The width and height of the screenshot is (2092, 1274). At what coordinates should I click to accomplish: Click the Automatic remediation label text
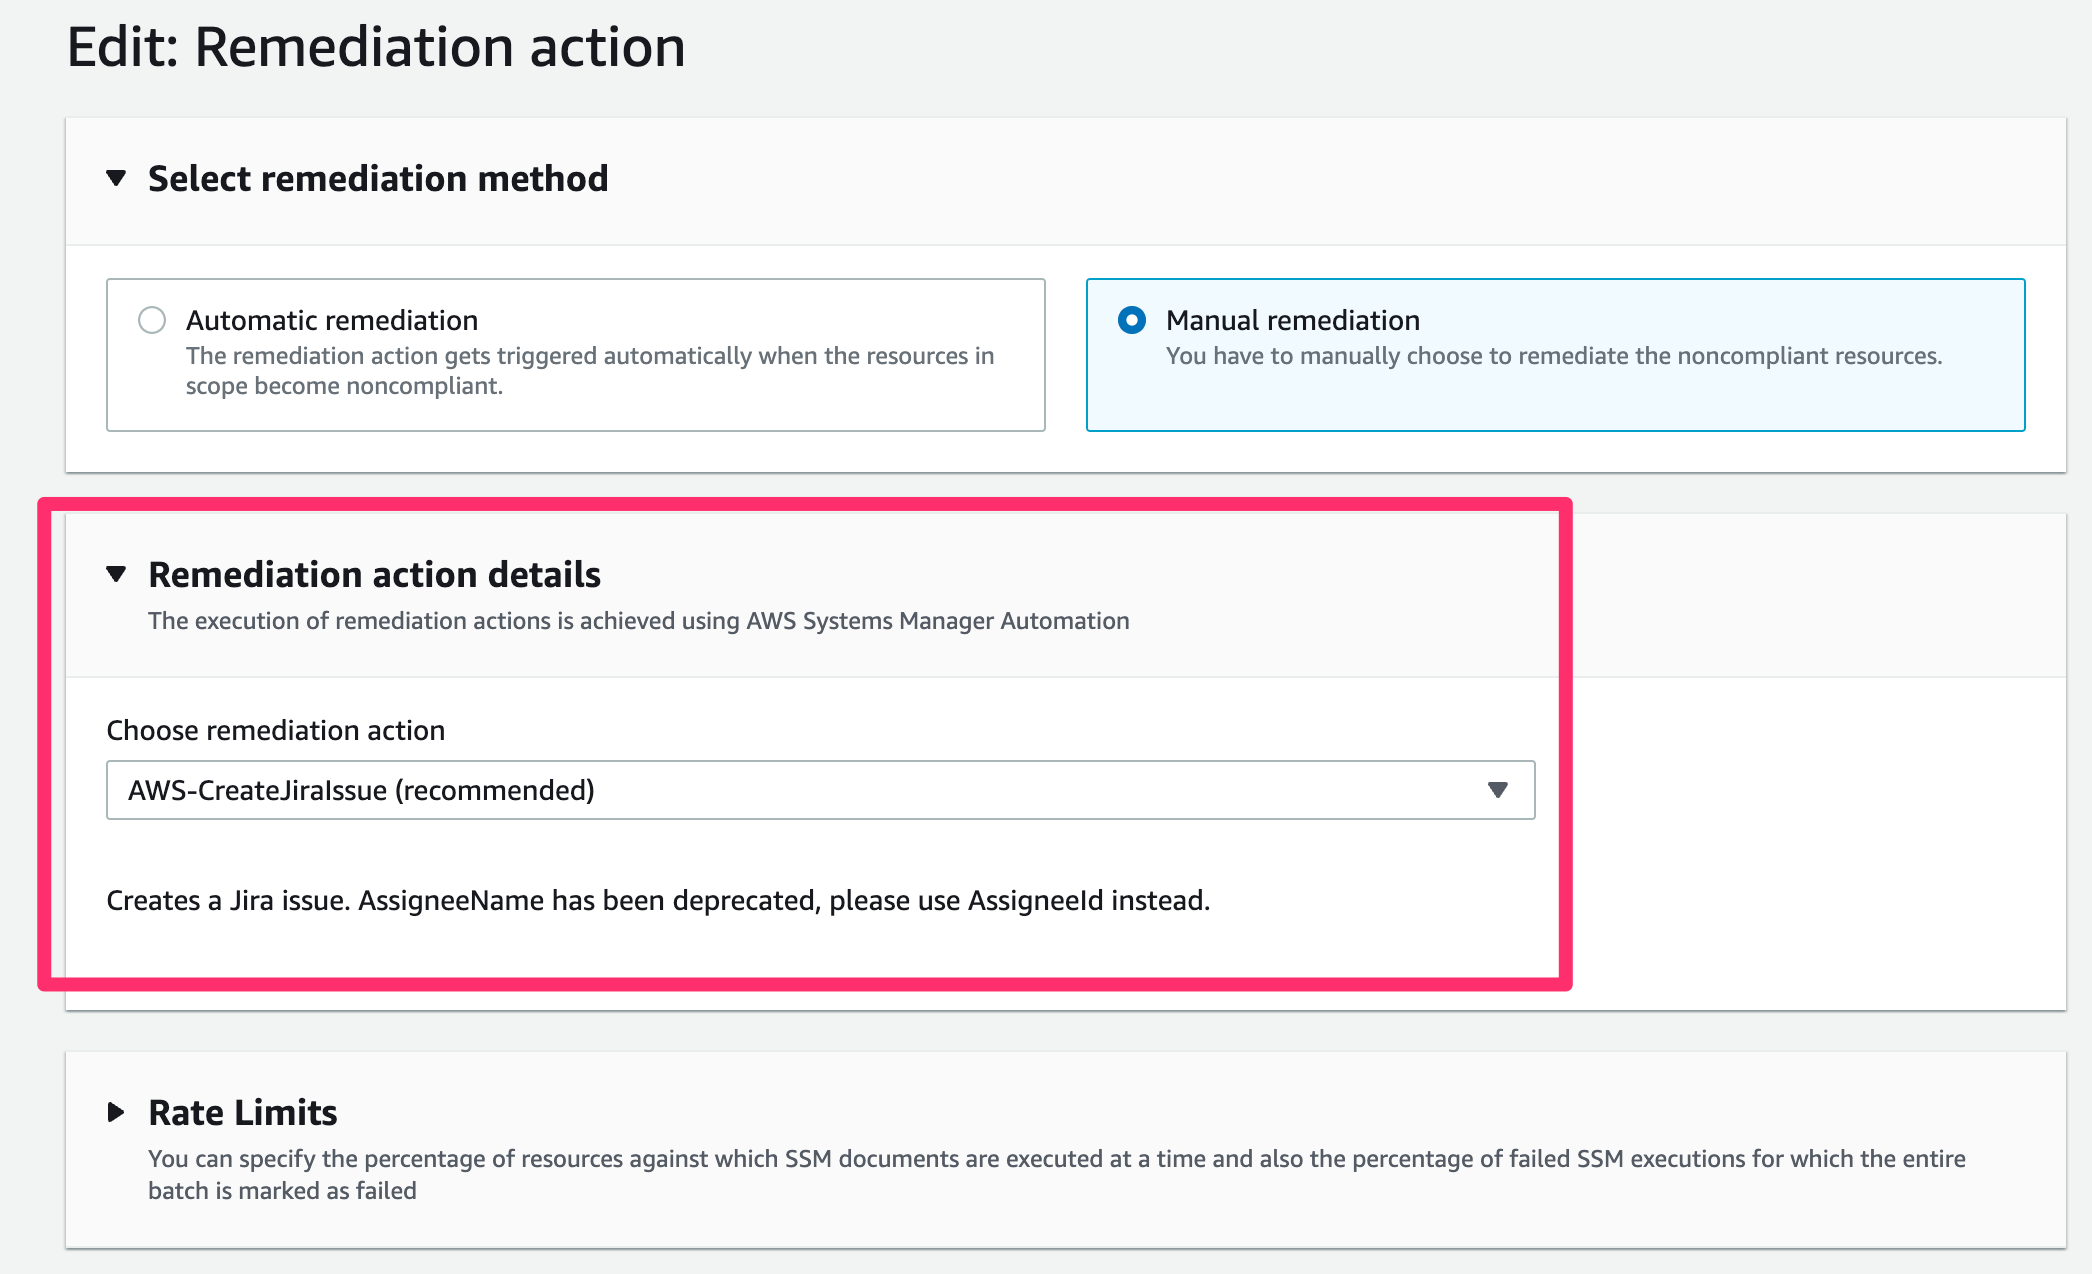point(332,320)
